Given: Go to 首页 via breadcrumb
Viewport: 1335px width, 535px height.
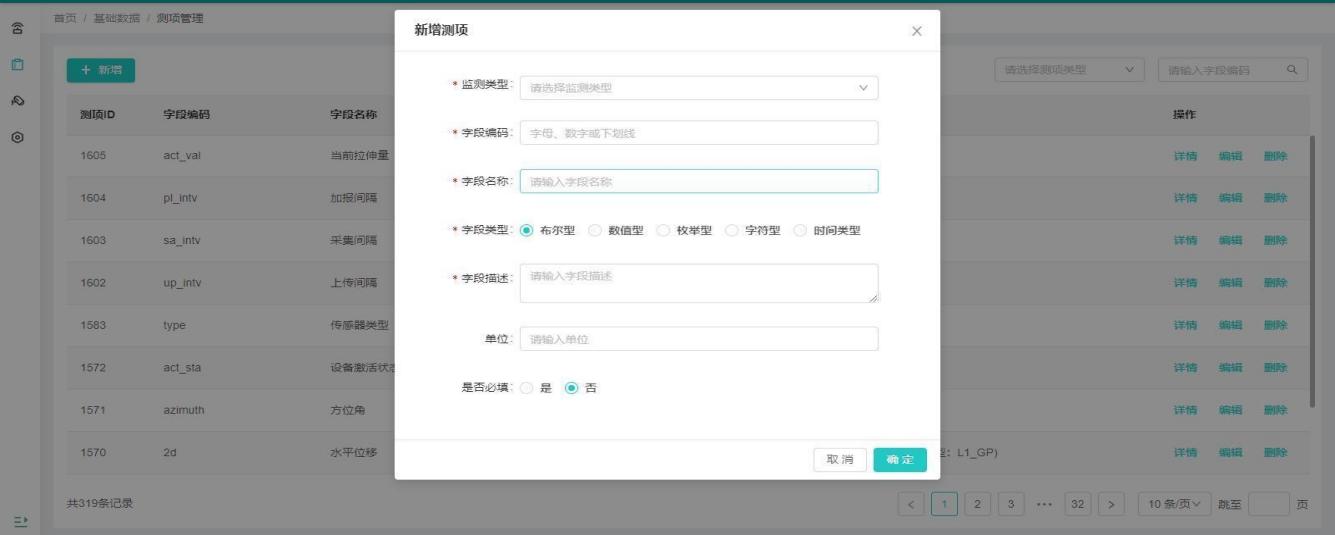Looking at the screenshot, I should point(64,20).
